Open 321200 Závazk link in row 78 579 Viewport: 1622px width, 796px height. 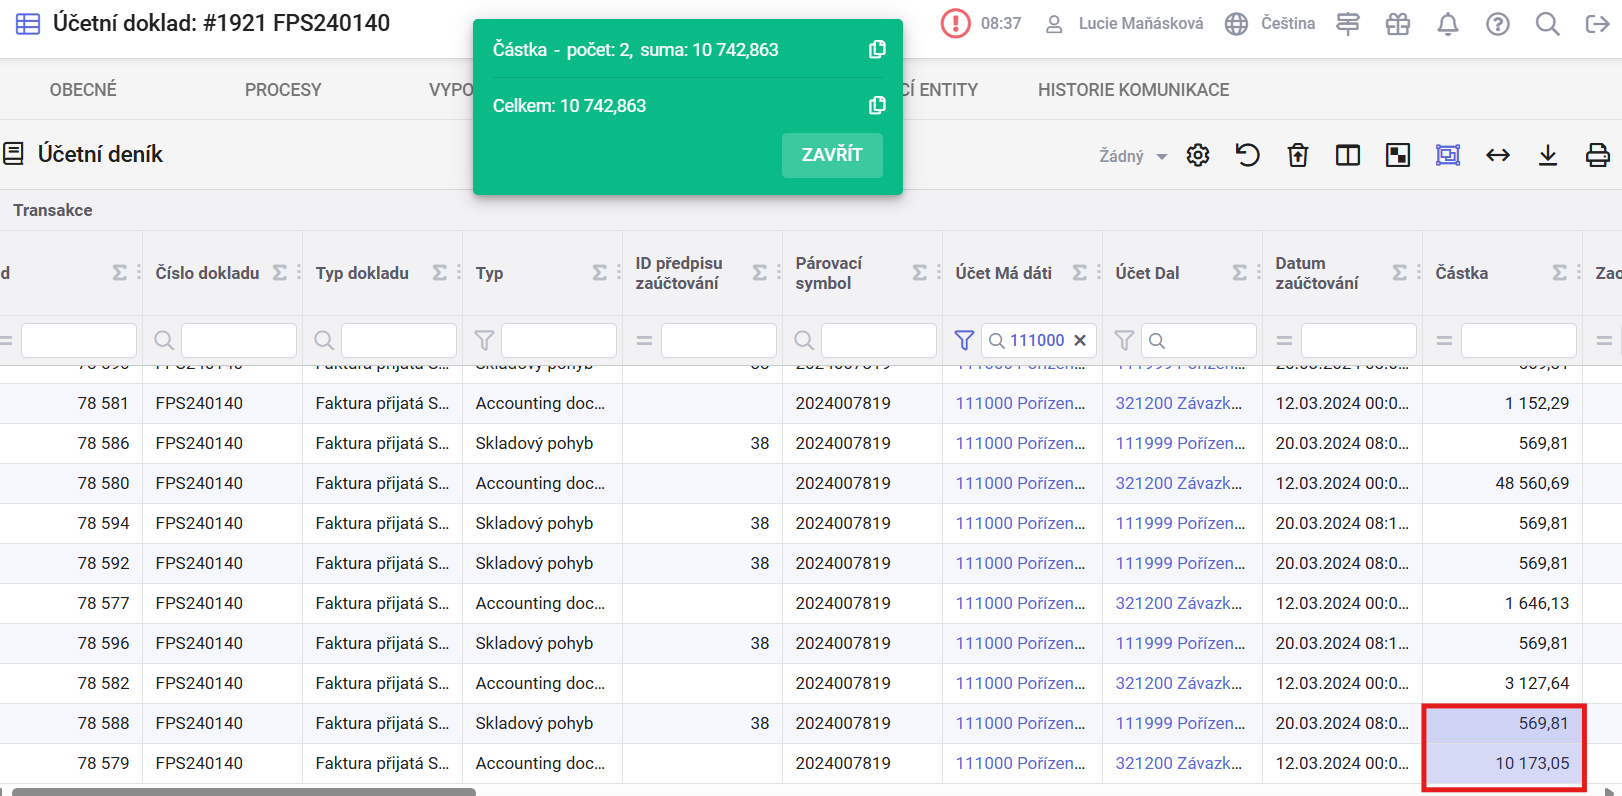click(1179, 763)
